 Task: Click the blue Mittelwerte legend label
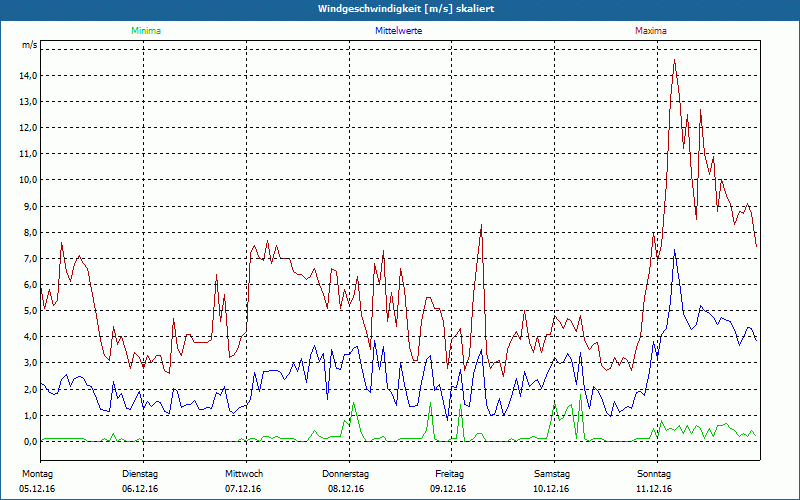click(x=398, y=31)
